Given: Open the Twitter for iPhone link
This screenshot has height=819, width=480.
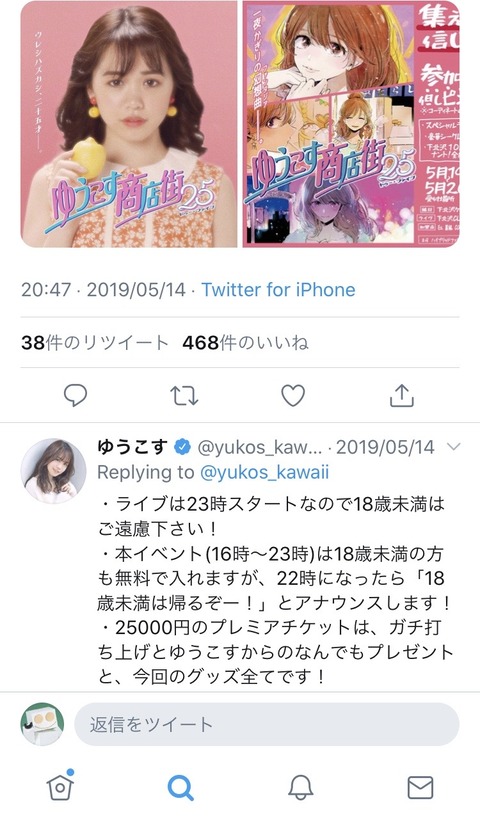Looking at the screenshot, I should tap(278, 290).
